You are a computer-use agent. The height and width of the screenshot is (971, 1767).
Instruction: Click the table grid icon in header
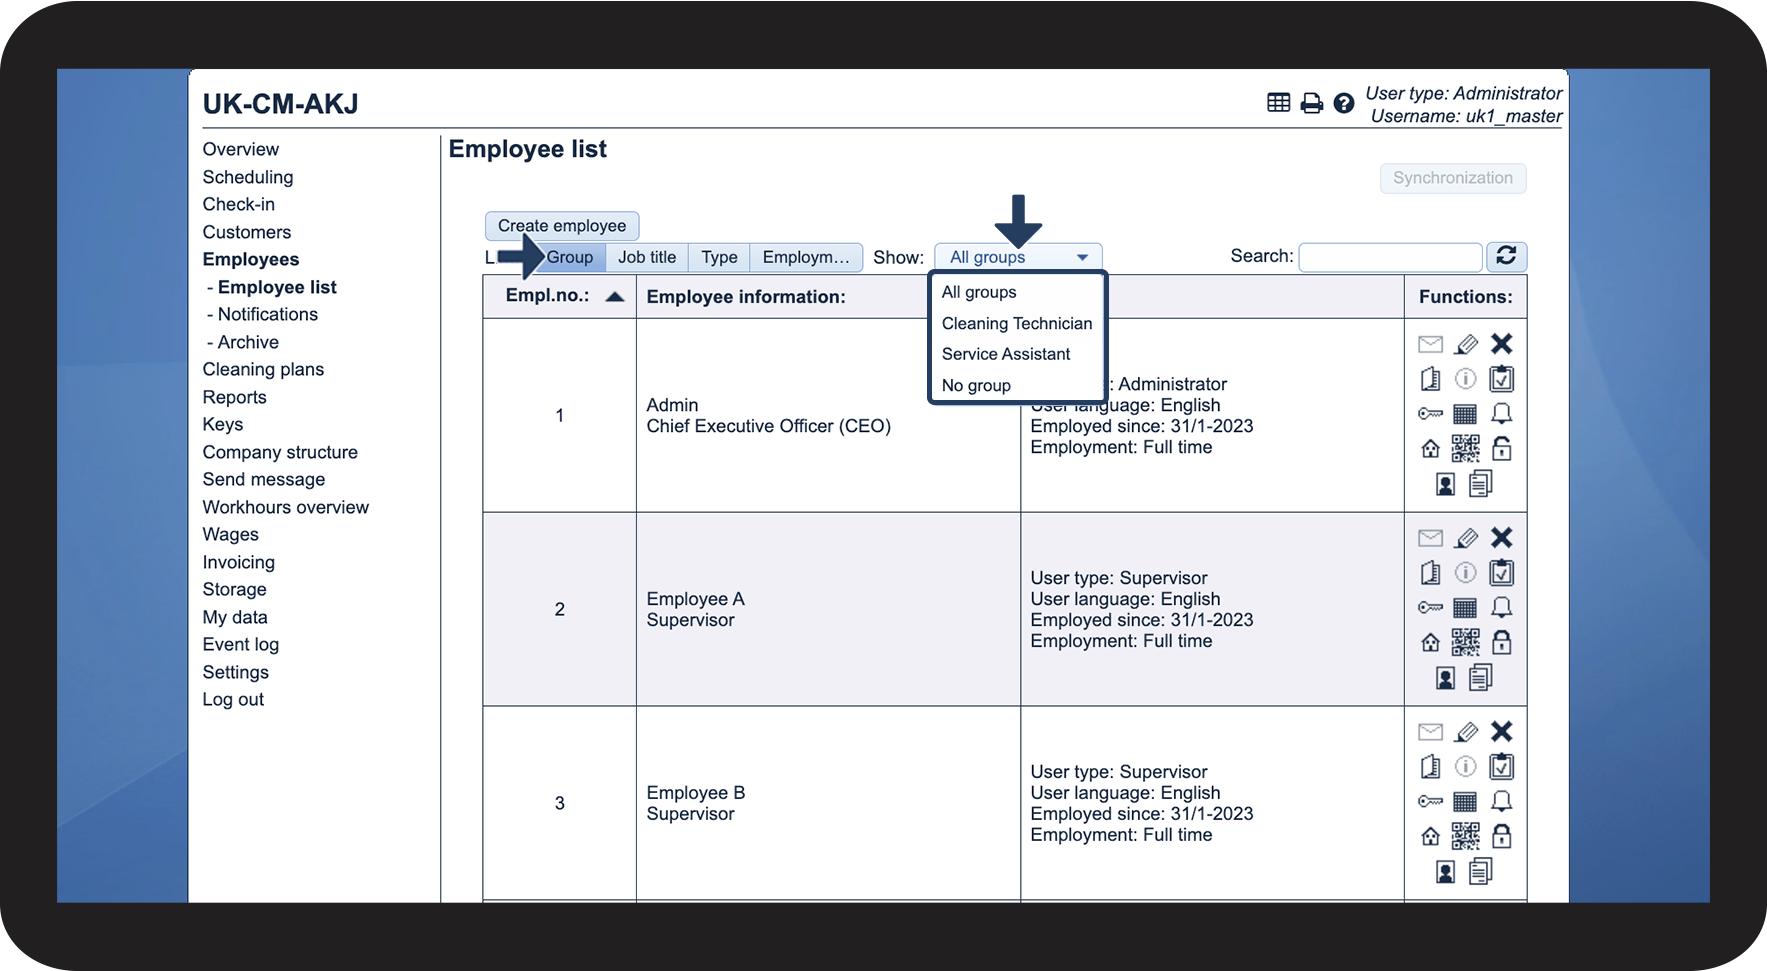point(1278,102)
